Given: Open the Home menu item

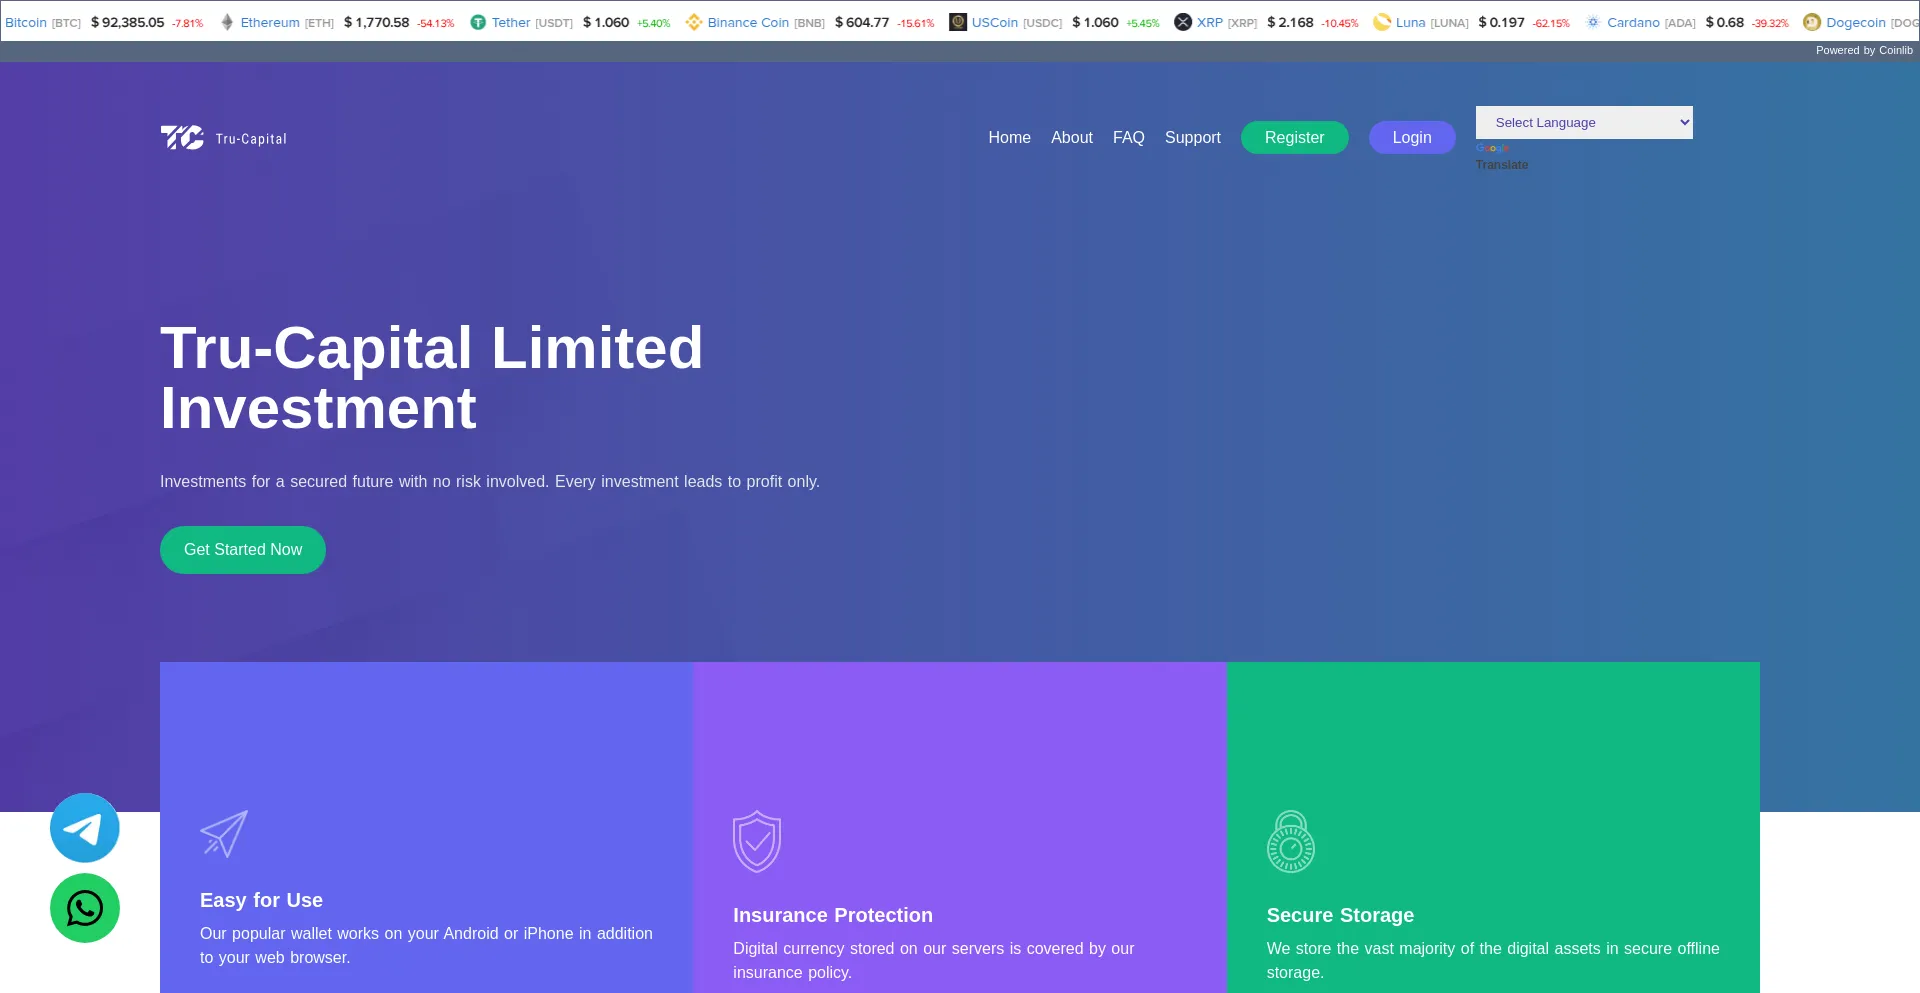Looking at the screenshot, I should click(x=1009, y=137).
